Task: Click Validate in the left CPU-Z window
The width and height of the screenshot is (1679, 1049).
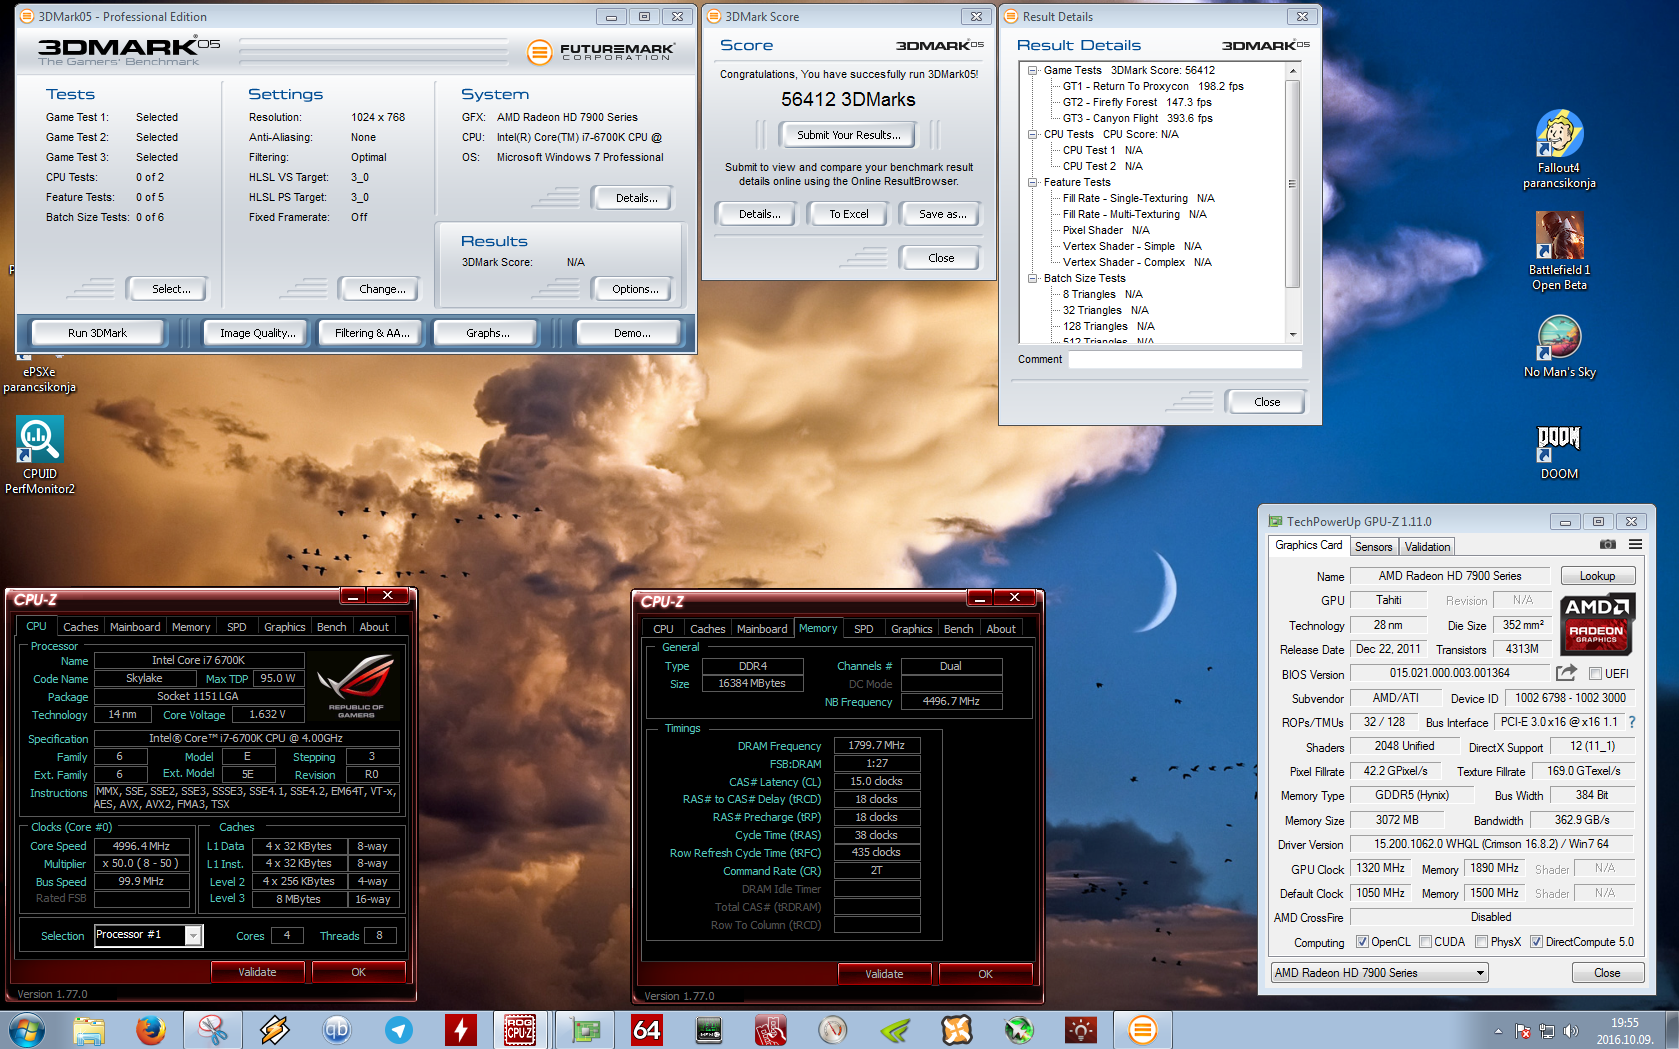Action: click(257, 972)
